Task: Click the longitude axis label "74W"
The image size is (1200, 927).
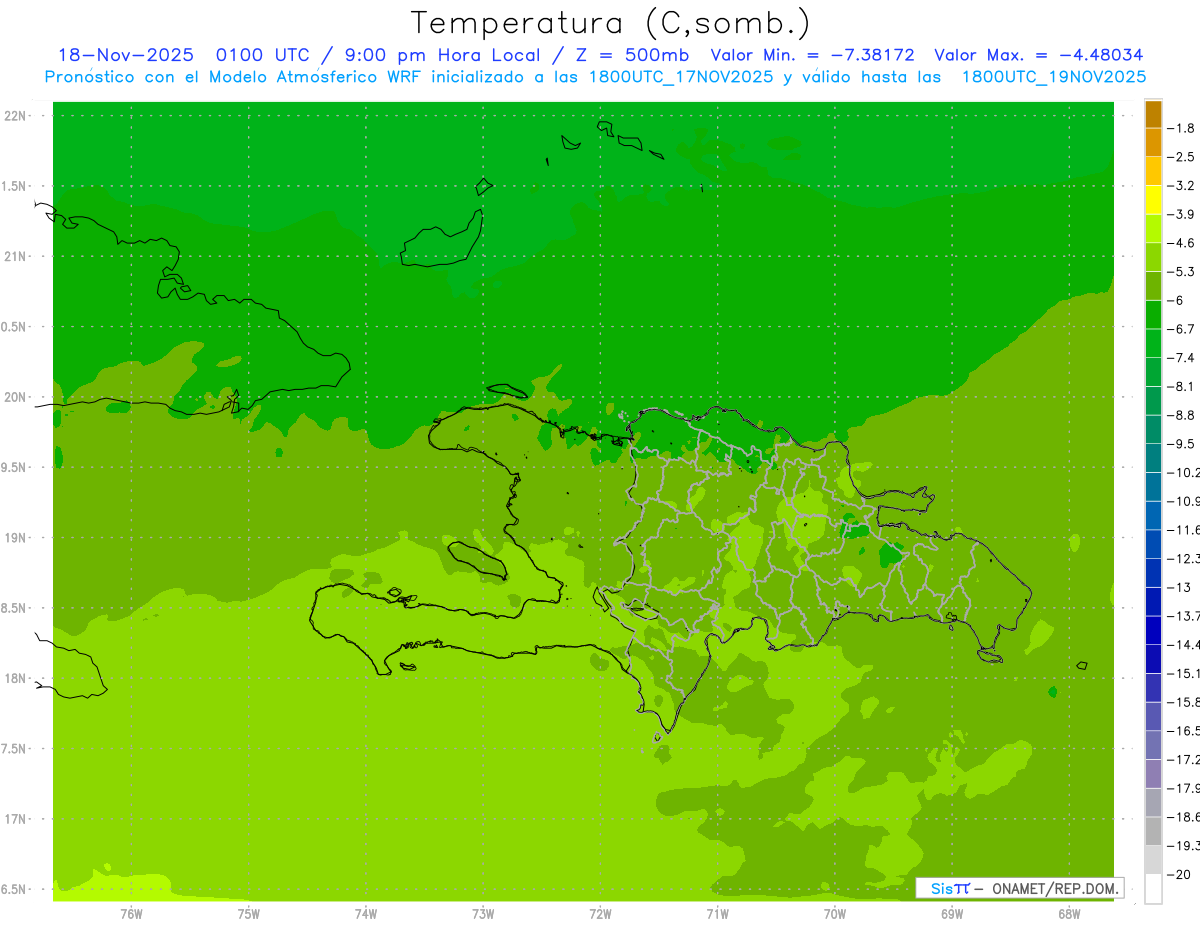Action: point(366,913)
